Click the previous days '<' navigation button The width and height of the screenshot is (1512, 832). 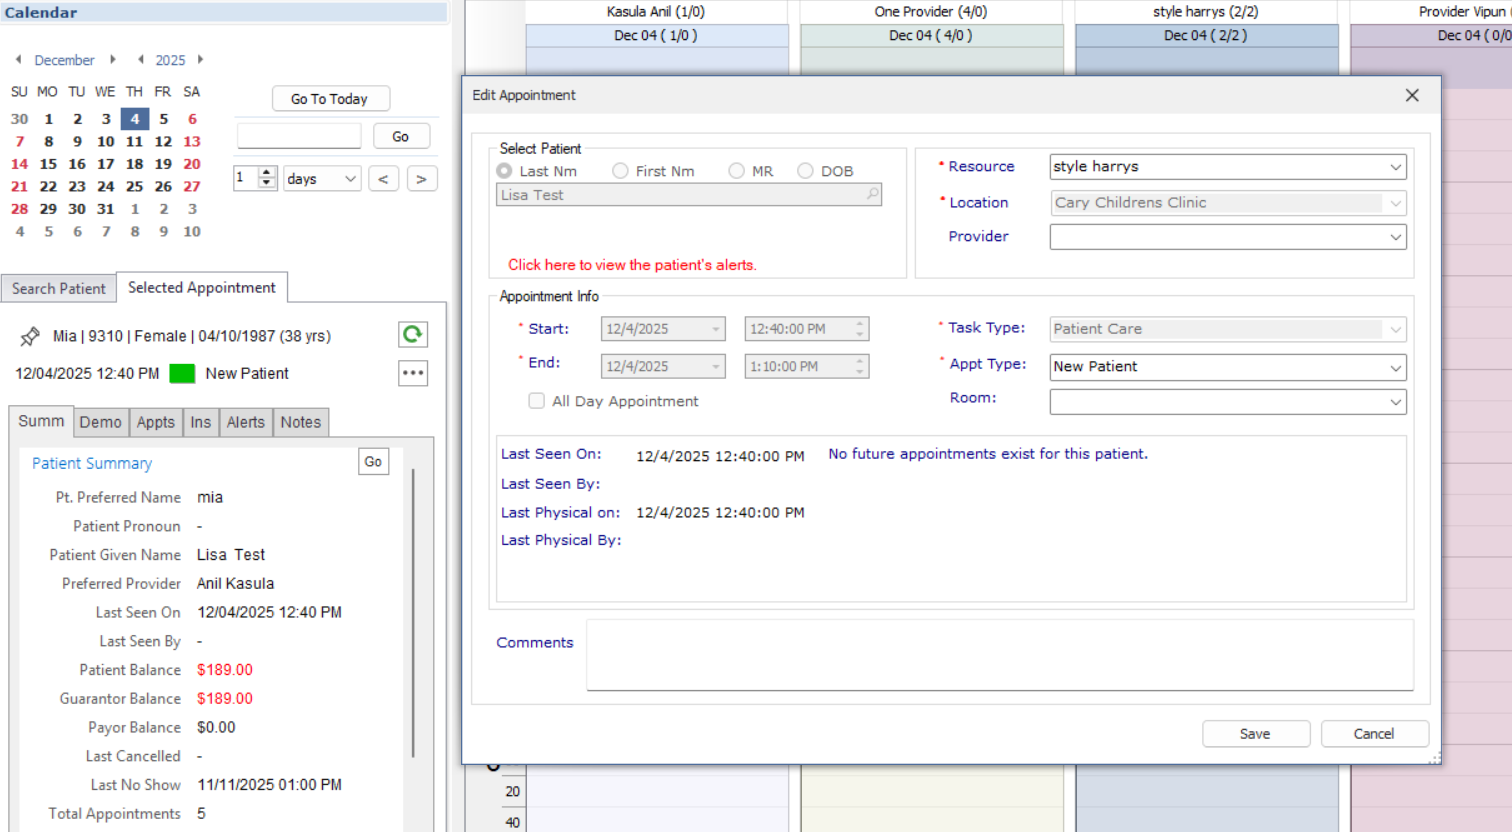coord(383,179)
